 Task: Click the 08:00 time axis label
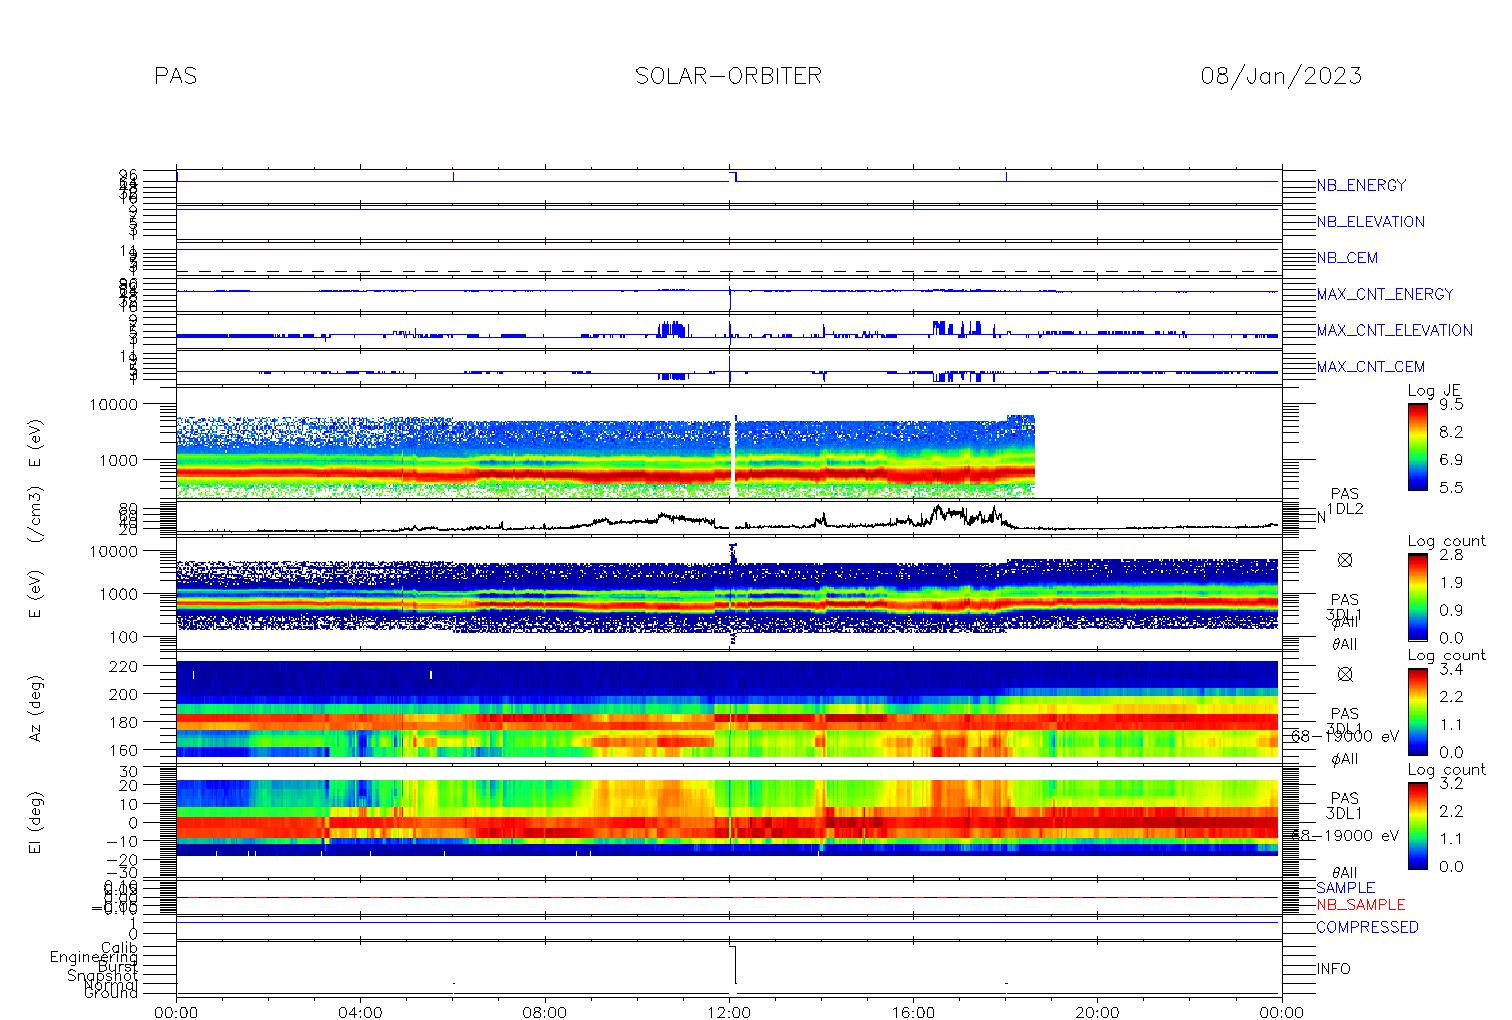(545, 1011)
